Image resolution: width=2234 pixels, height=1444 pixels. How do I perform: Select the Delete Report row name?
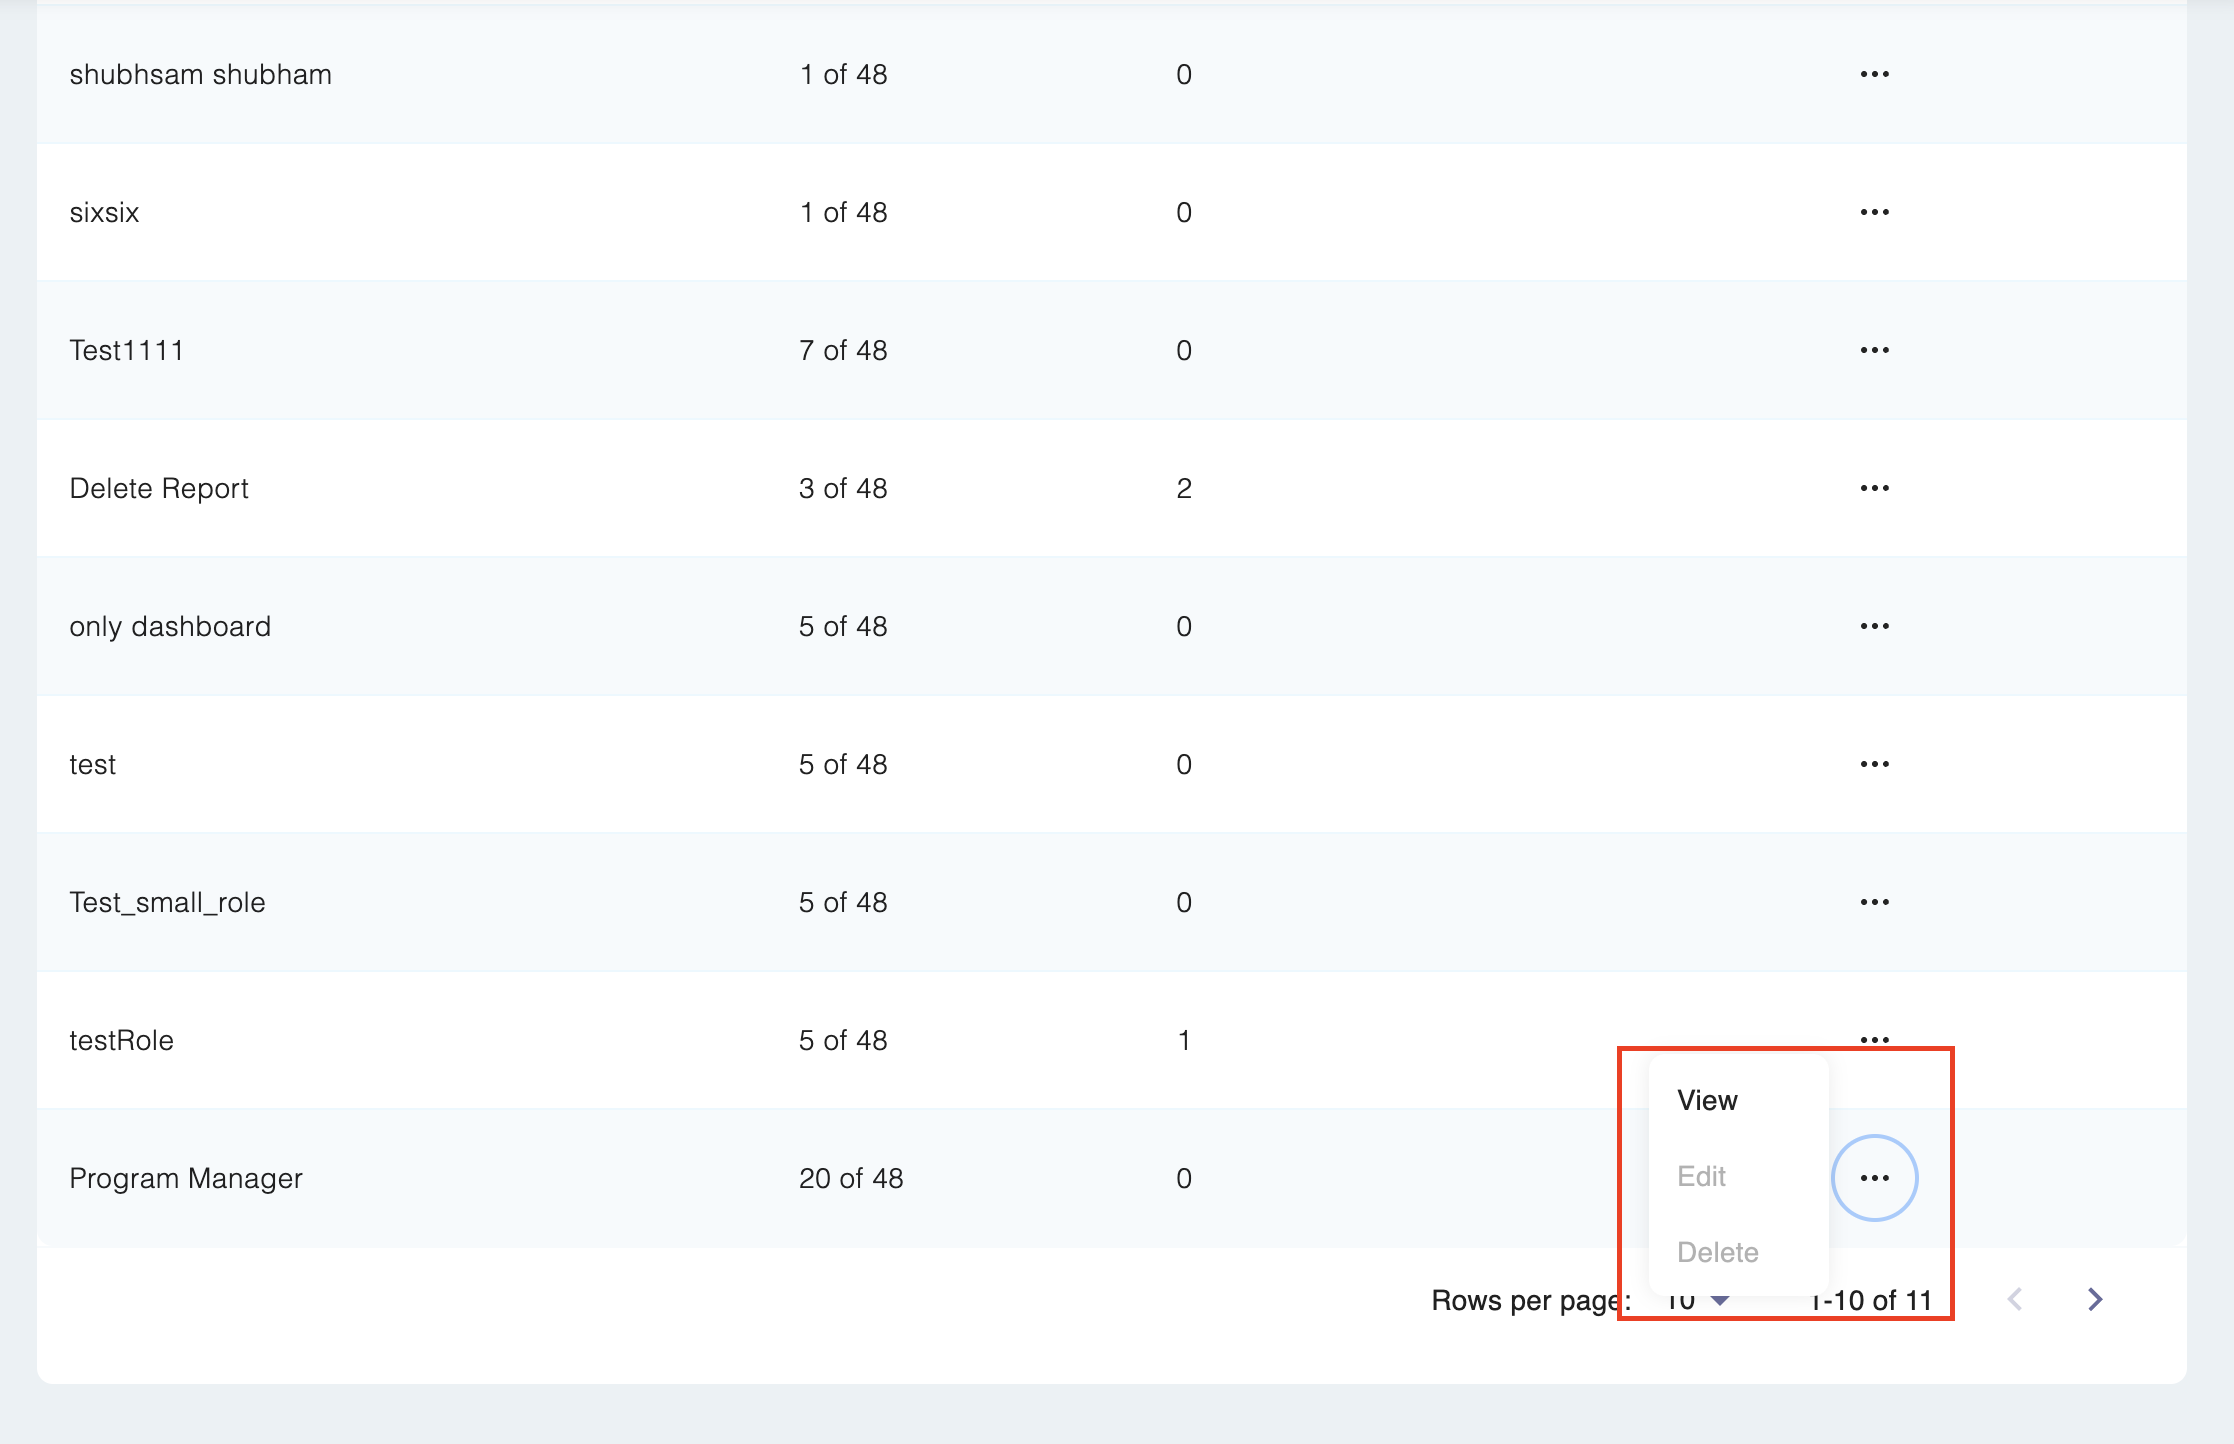coord(159,488)
